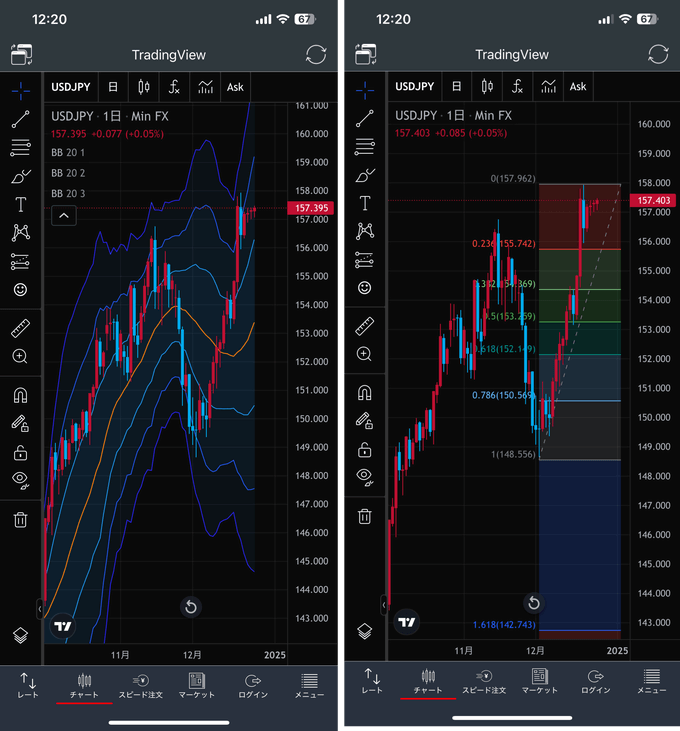Switch Ask price setting in left chart

235,87
